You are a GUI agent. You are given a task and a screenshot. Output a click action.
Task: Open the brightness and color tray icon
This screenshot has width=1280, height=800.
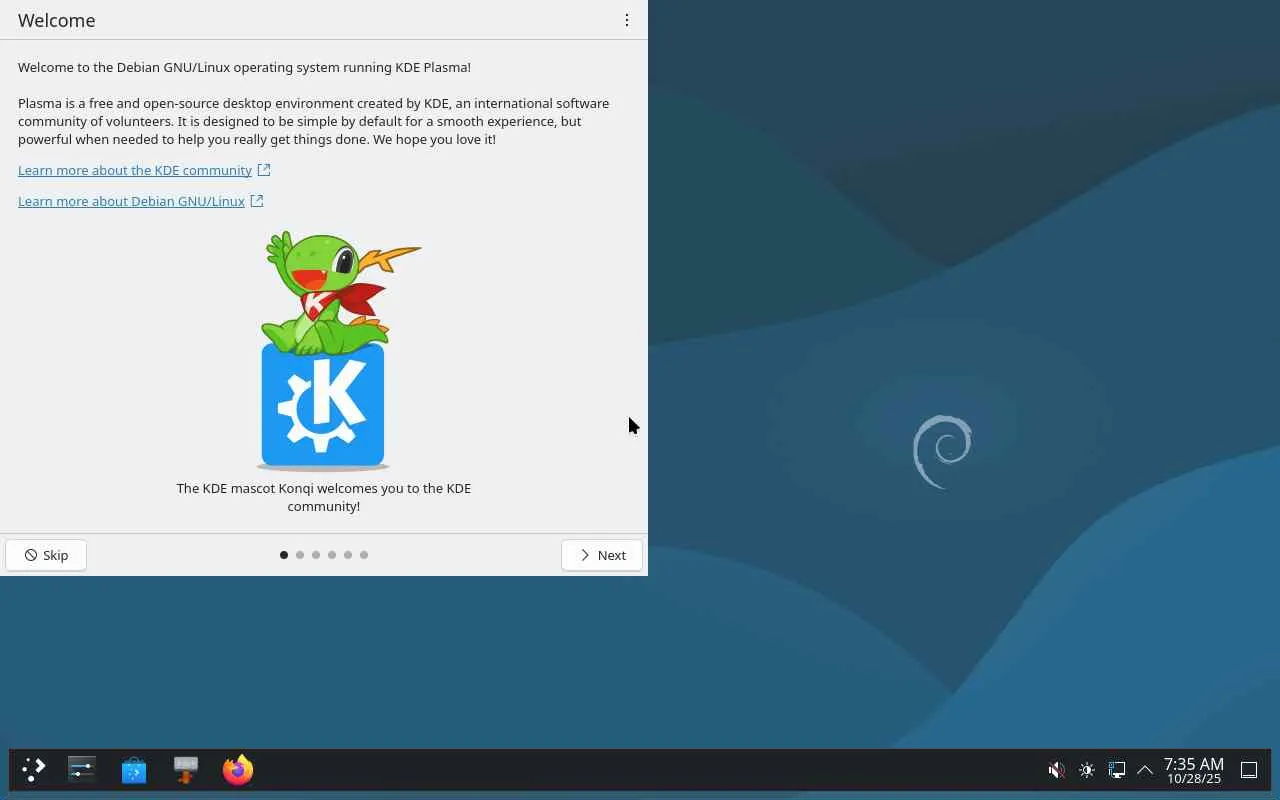pyautogui.click(x=1087, y=770)
